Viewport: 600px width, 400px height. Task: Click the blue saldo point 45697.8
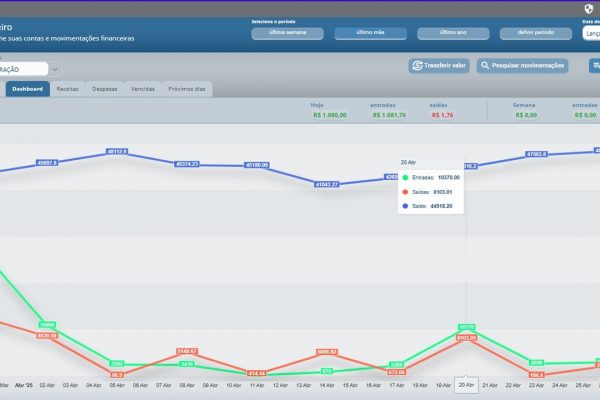pos(47,163)
